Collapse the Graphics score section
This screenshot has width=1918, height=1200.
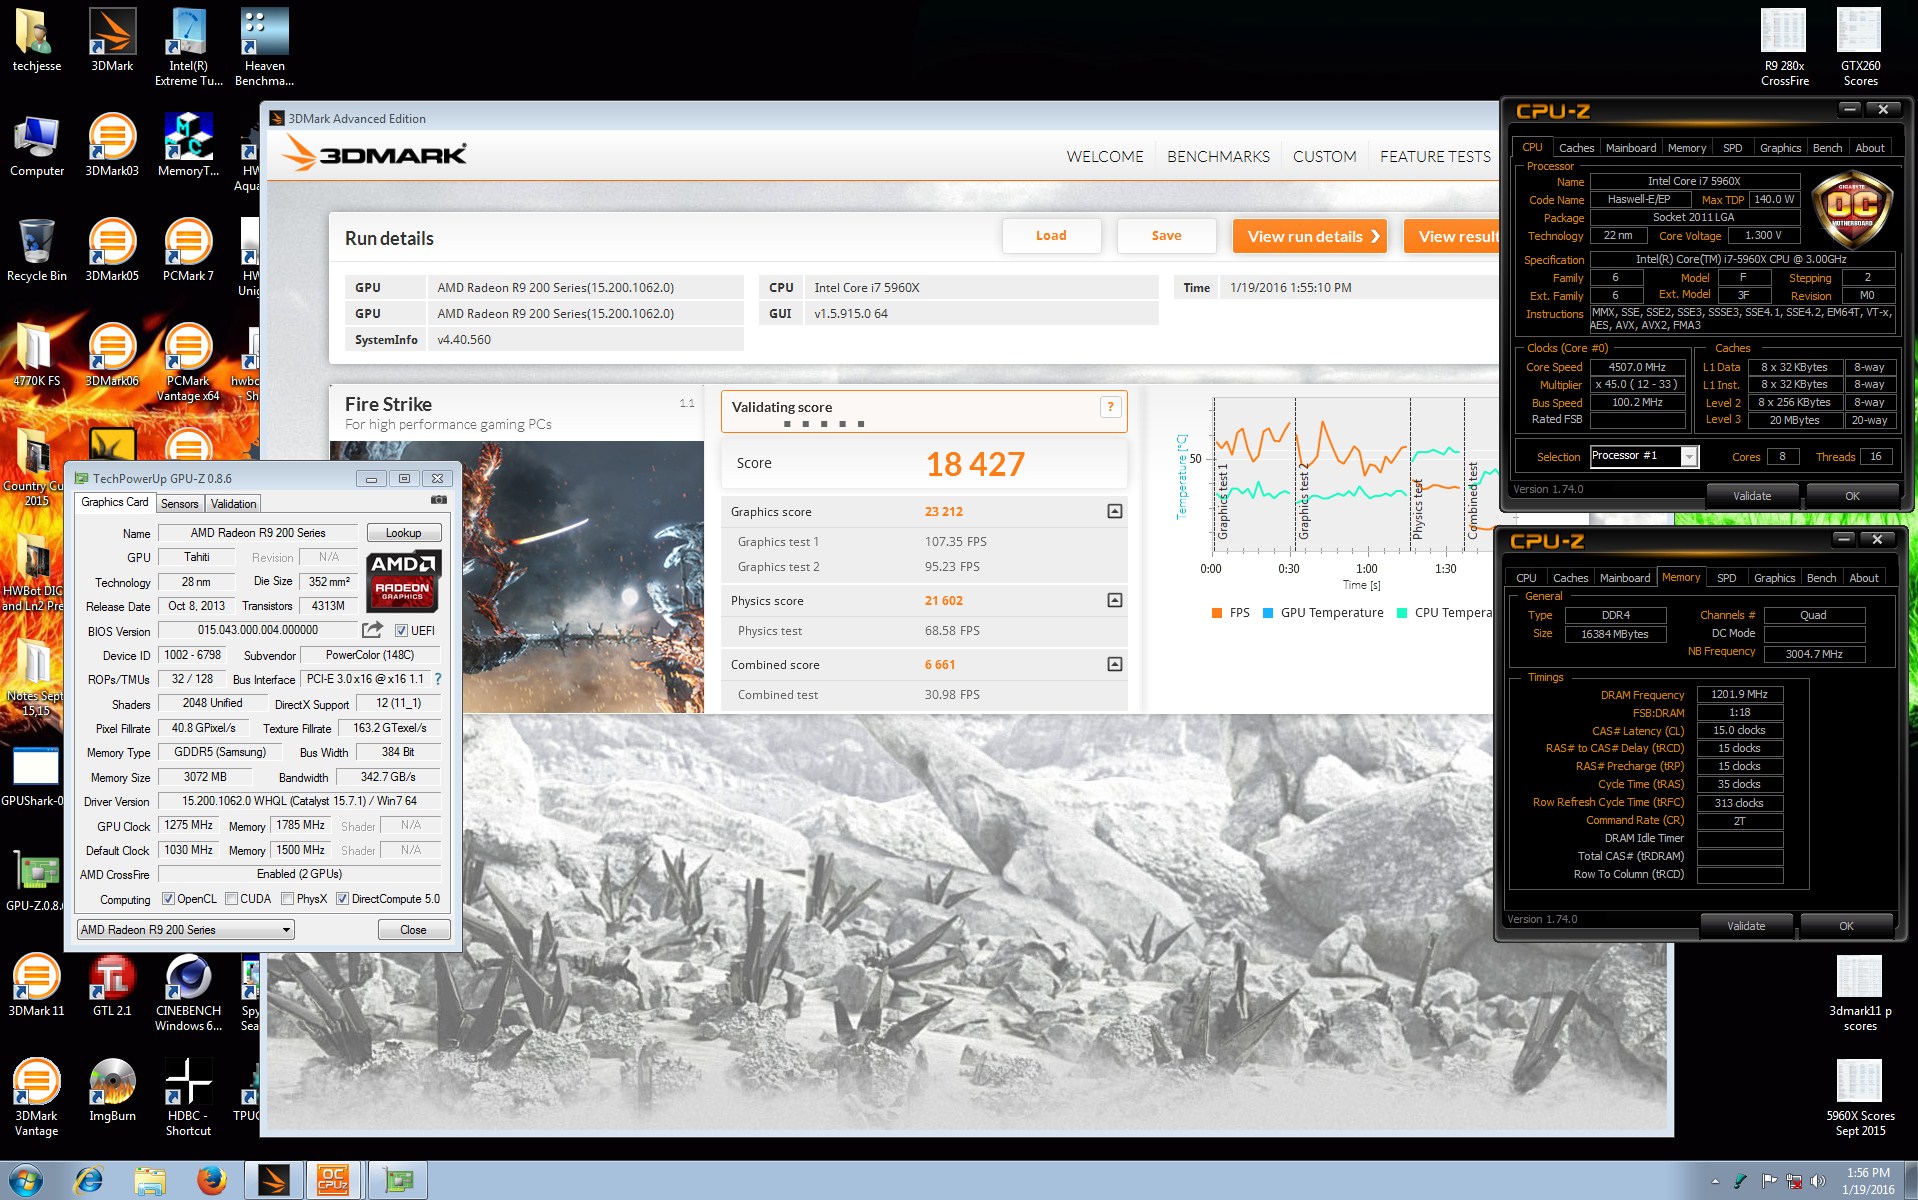1115,511
